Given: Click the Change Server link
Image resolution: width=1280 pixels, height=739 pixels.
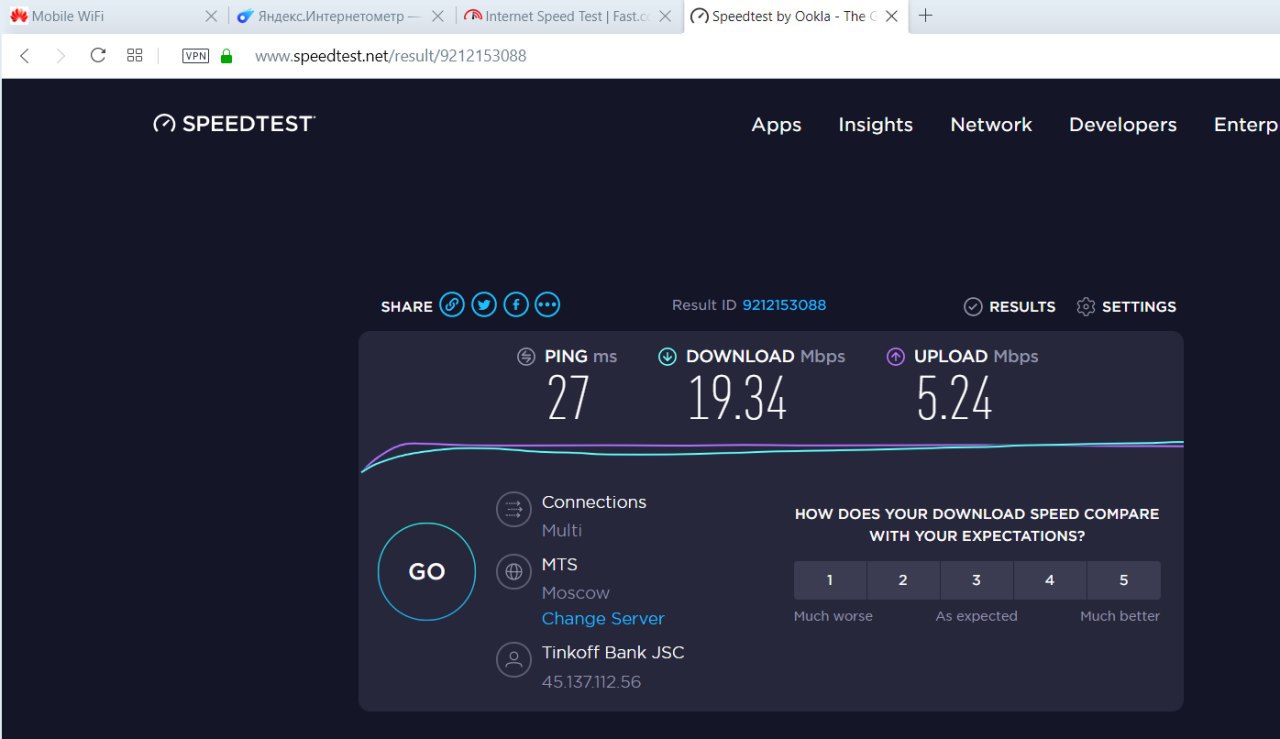Looking at the screenshot, I should (603, 619).
